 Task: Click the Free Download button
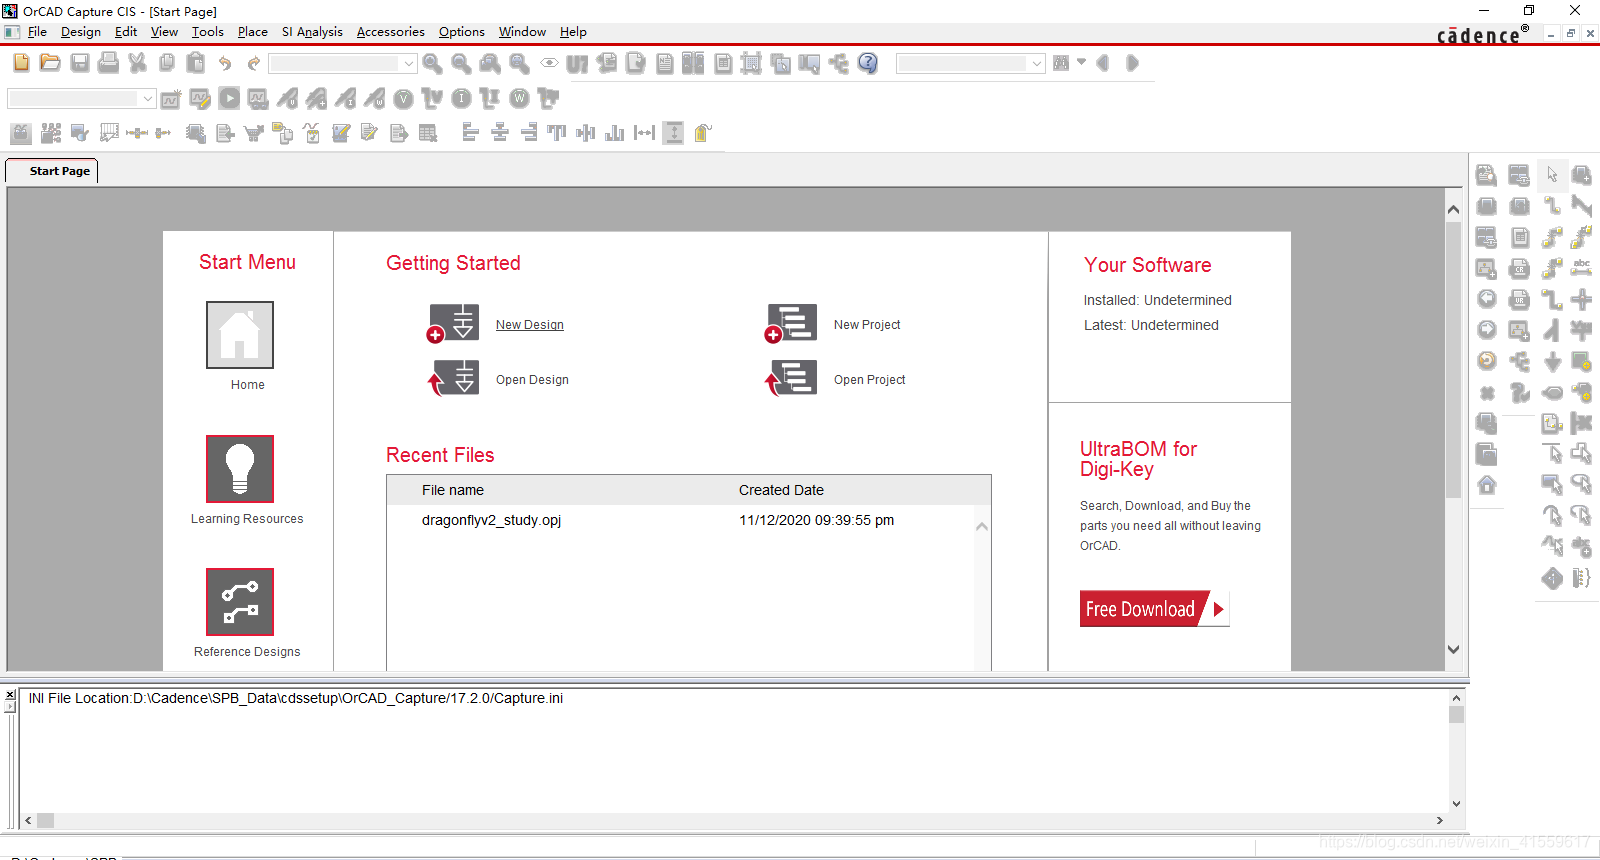[x=1154, y=609]
